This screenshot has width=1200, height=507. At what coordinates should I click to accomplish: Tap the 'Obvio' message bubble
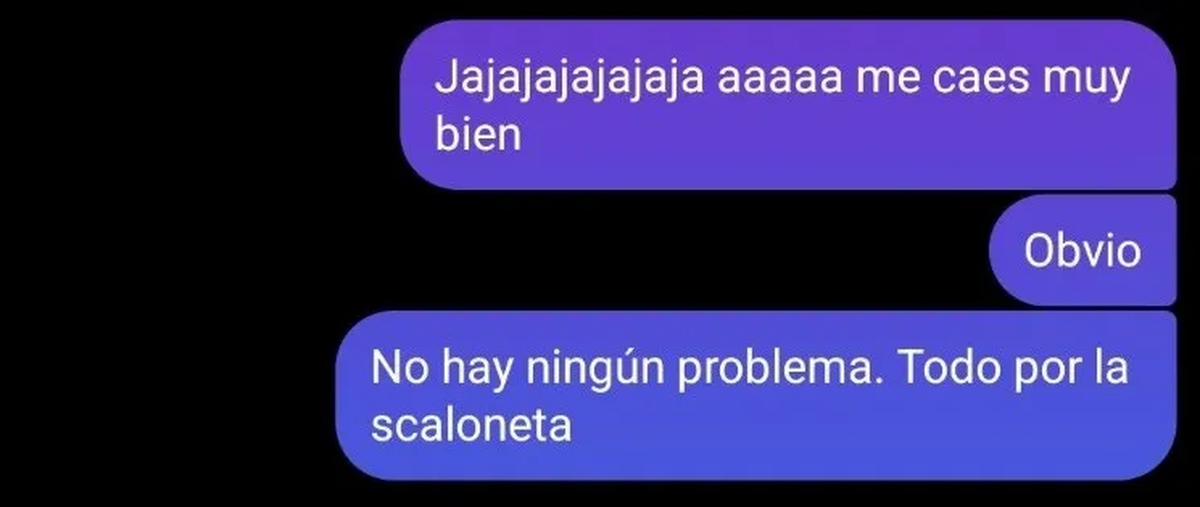coord(1082,250)
